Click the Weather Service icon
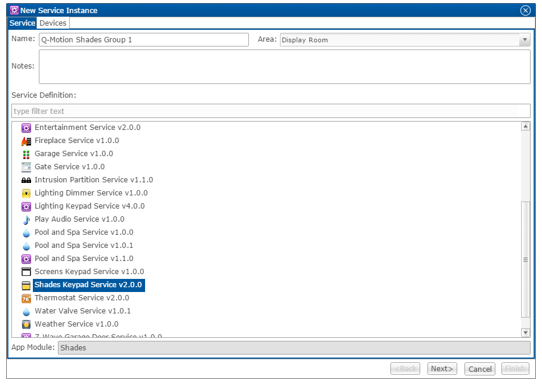Image resolution: width=542 pixels, height=385 pixels. 26,325
